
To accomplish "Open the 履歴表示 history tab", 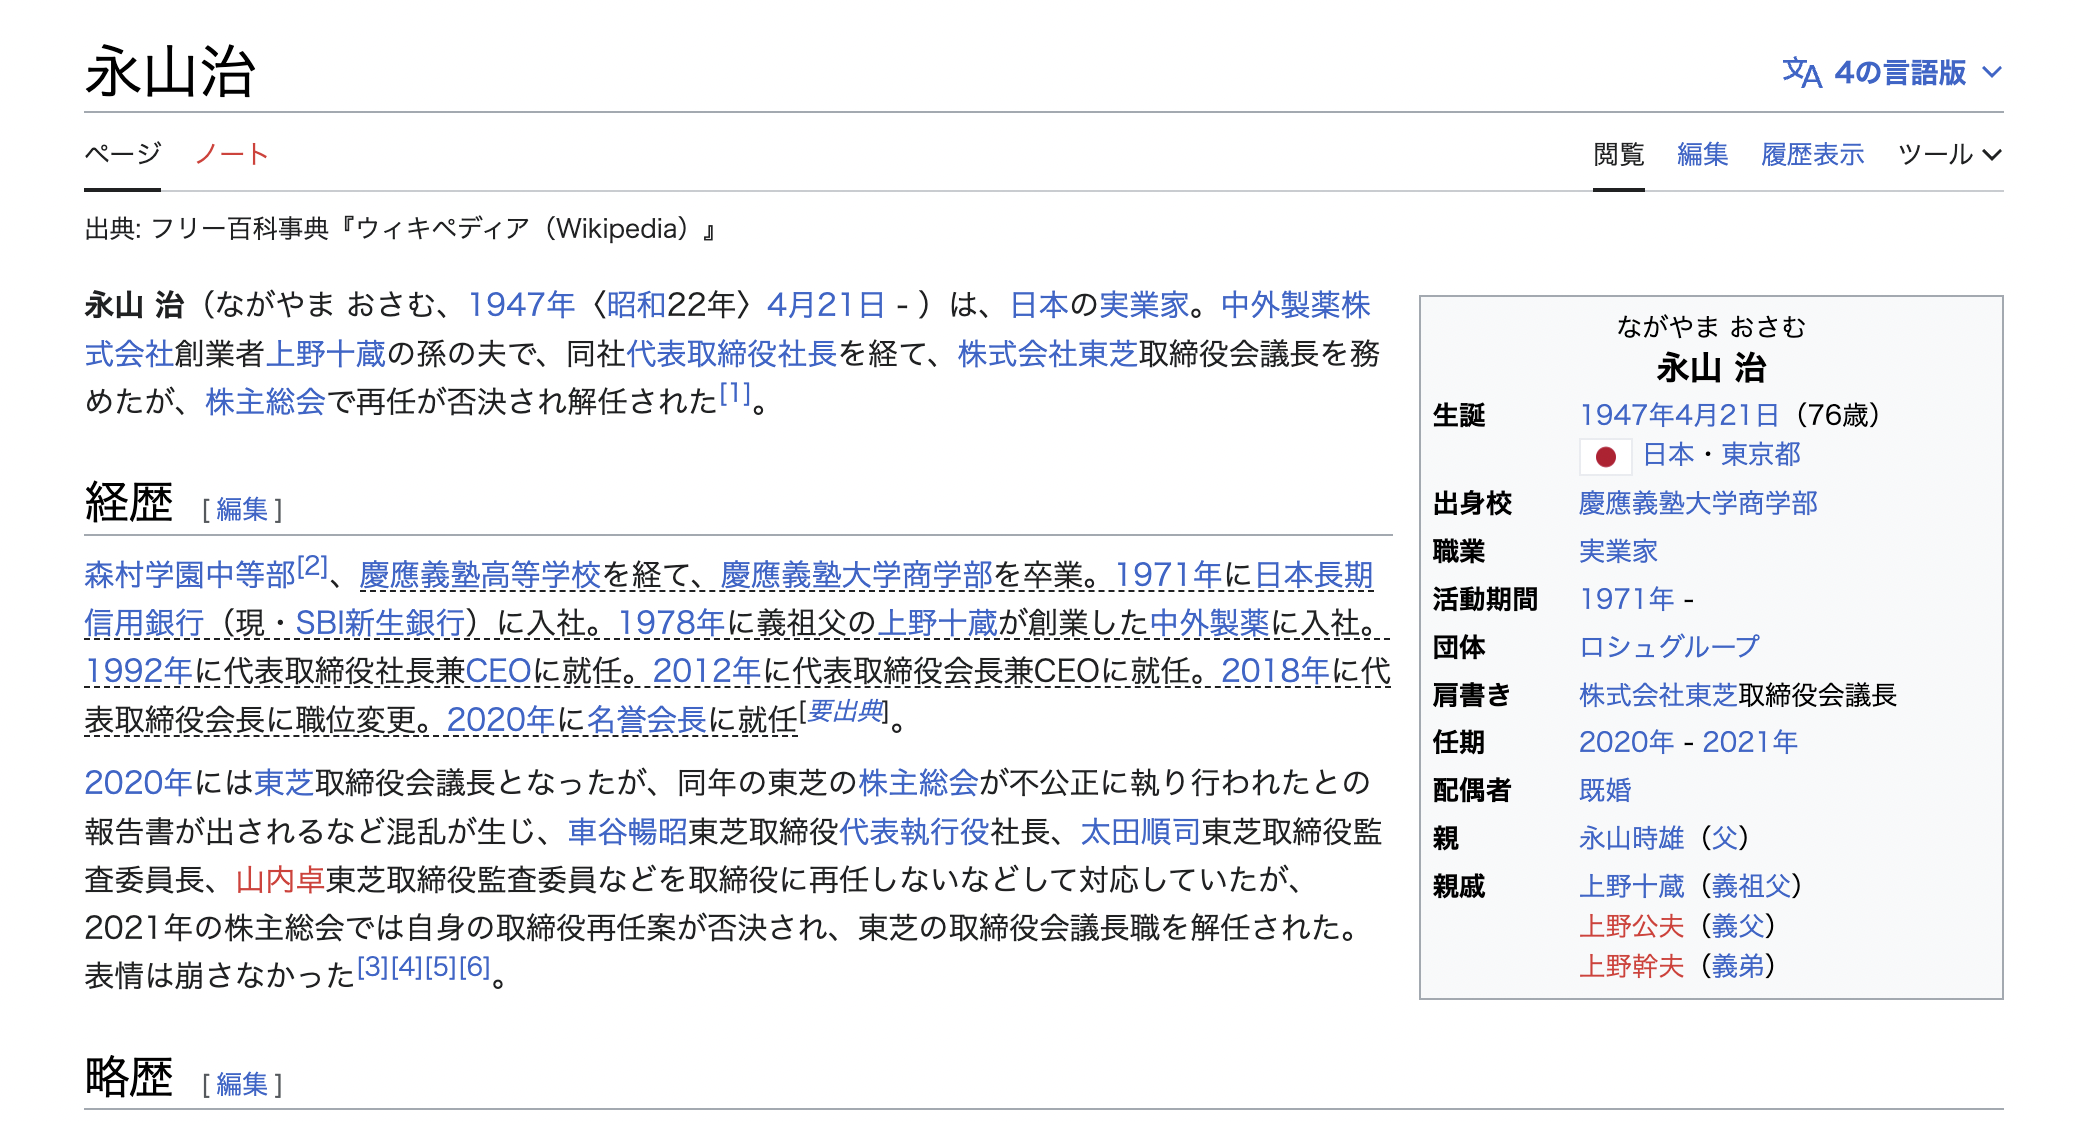I will pyautogui.click(x=1812, y=154).
